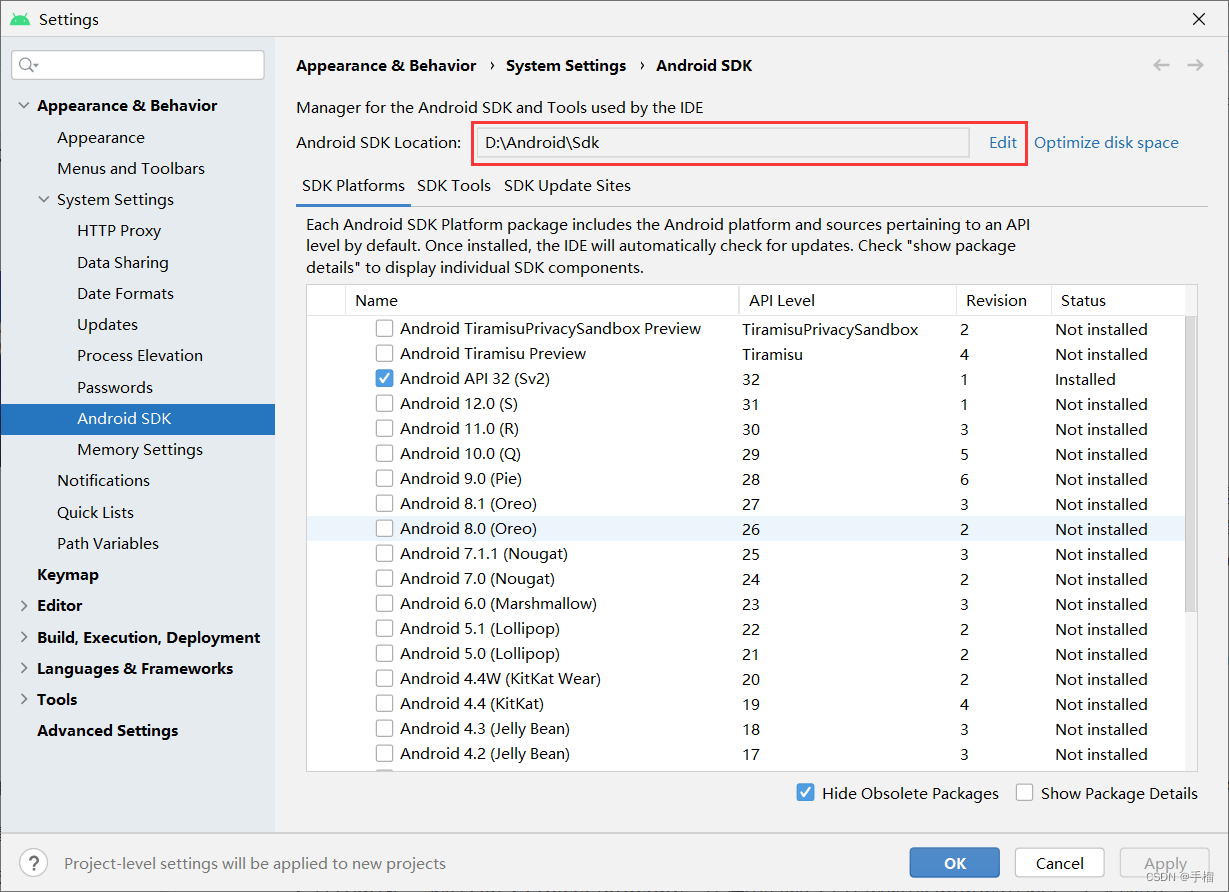The height and width of the screenshot is (892, 1229).
Task: Open Date Formats settings
Action: 125,294
